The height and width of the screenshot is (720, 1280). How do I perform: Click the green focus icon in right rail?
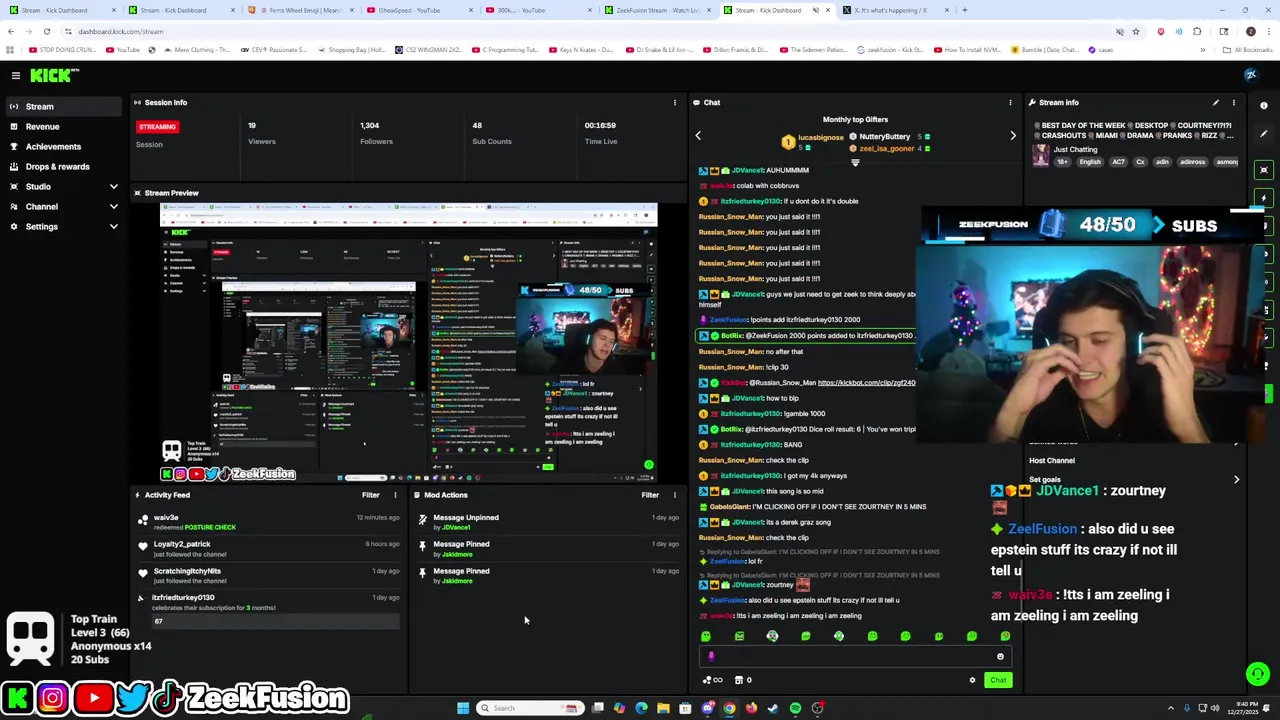click(x=1264, y=170)
